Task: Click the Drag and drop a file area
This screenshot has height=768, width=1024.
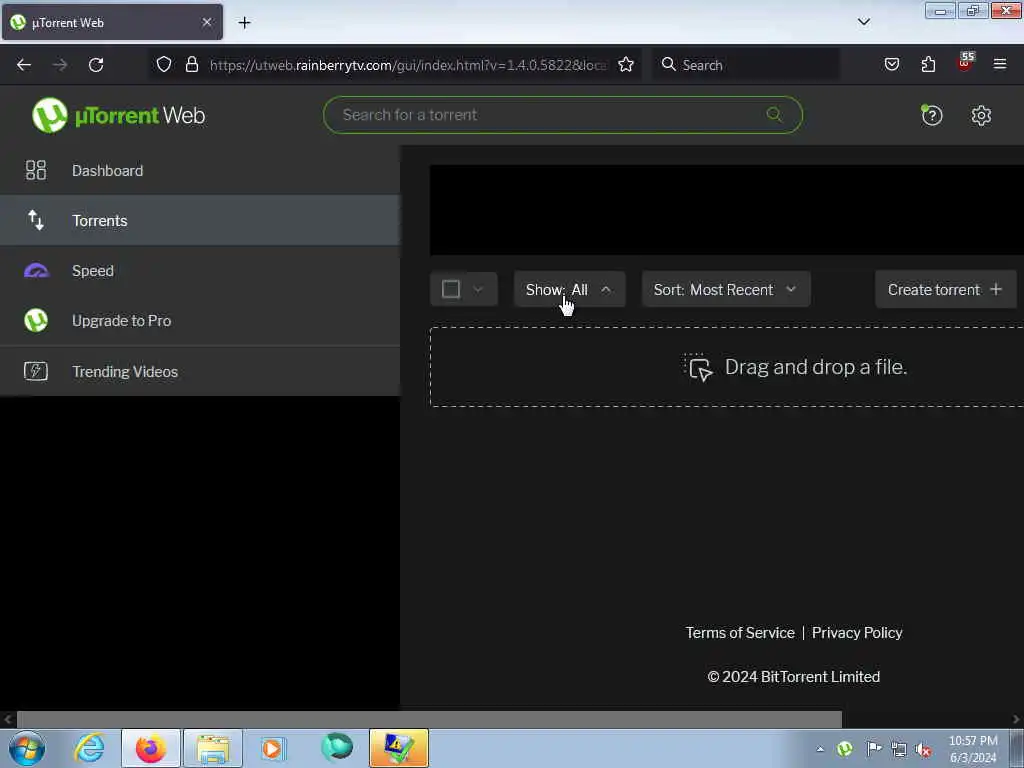Action: [x=726, y=367]
